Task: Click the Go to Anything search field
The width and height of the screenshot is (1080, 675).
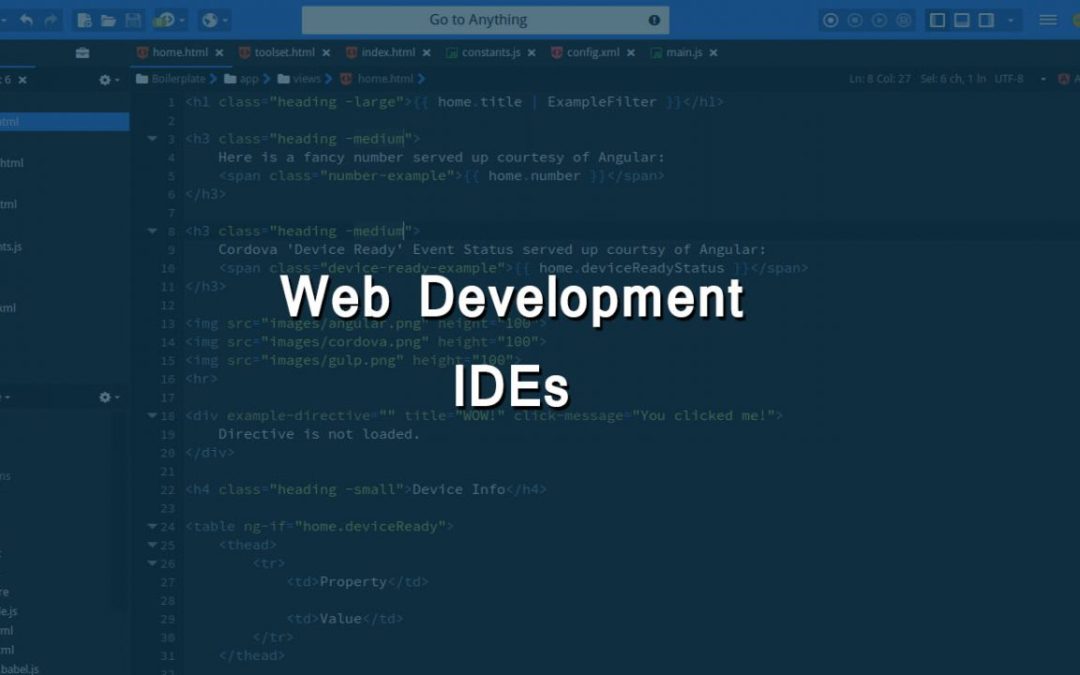Action: pos(485,19)
